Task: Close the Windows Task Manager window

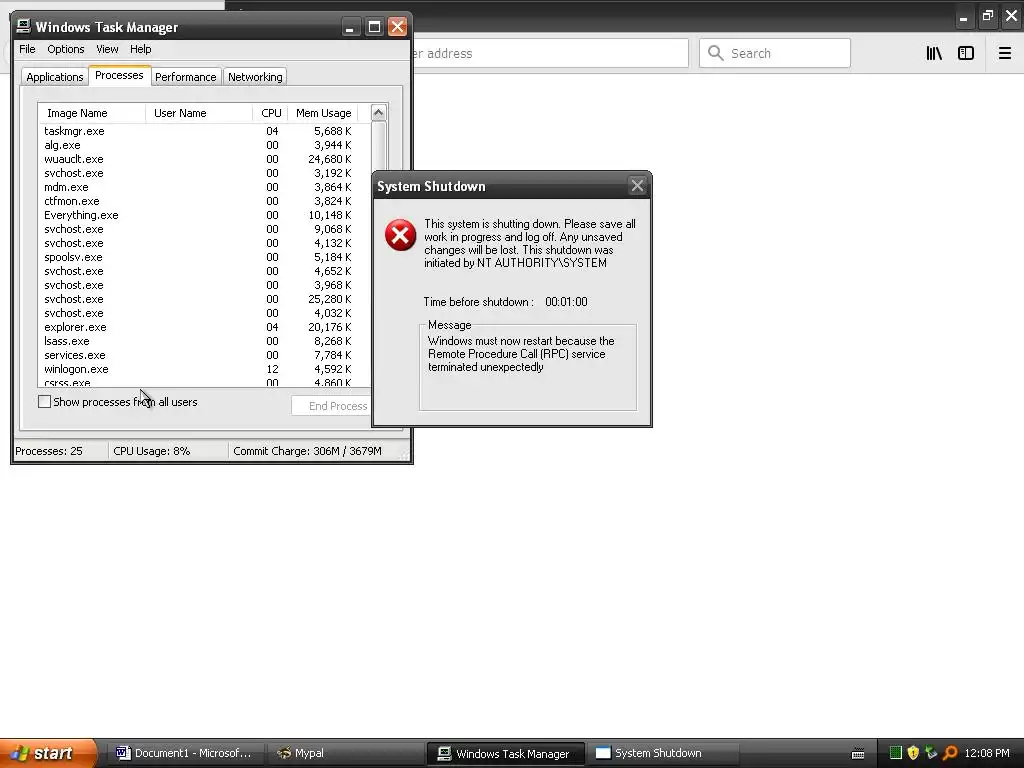Action: pyautogui.click(x=397, y=27)
